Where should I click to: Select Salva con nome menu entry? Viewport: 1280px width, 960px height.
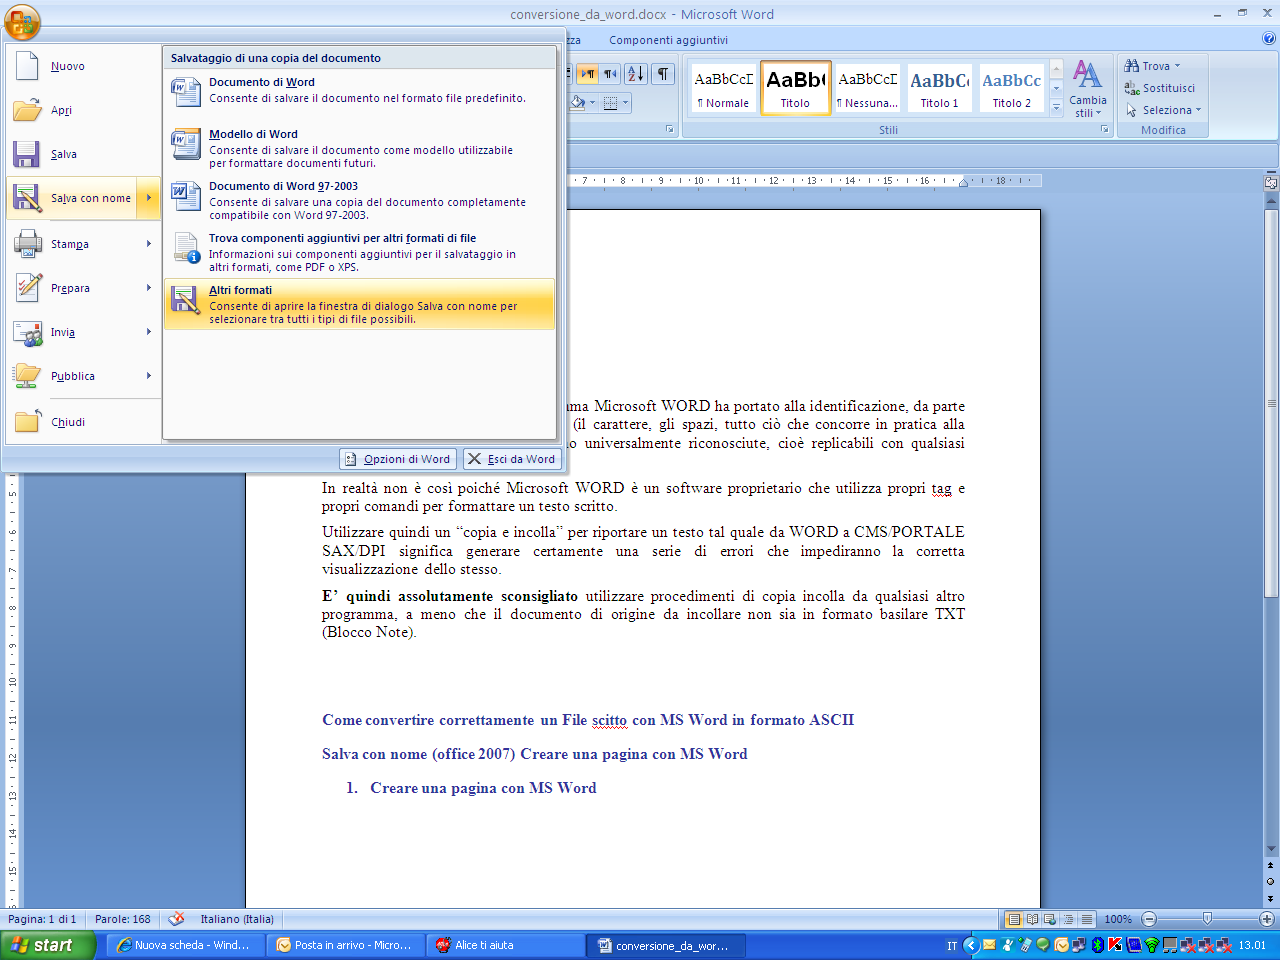(x=71, y=198)
